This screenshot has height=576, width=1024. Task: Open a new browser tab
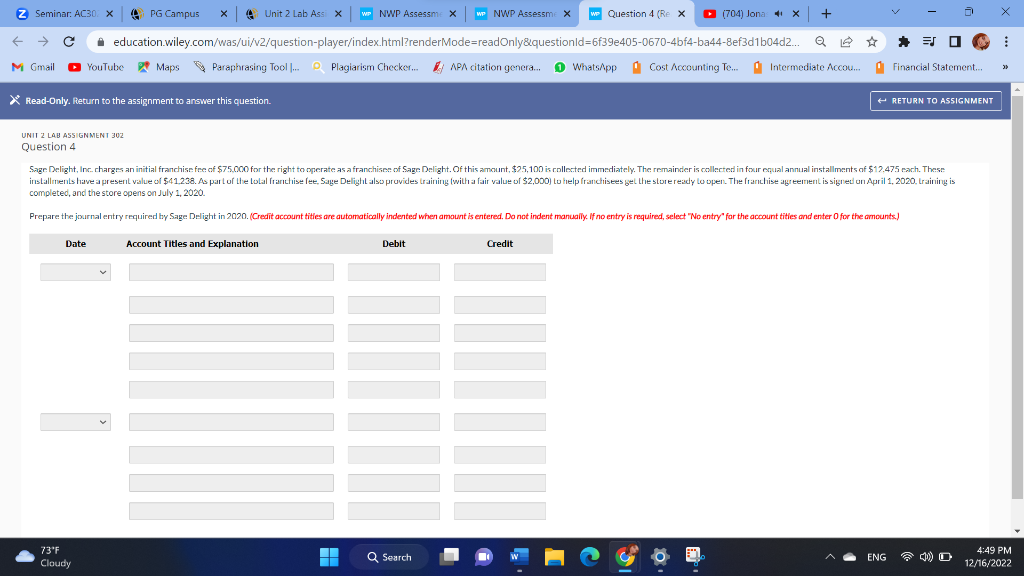point(826,14)
